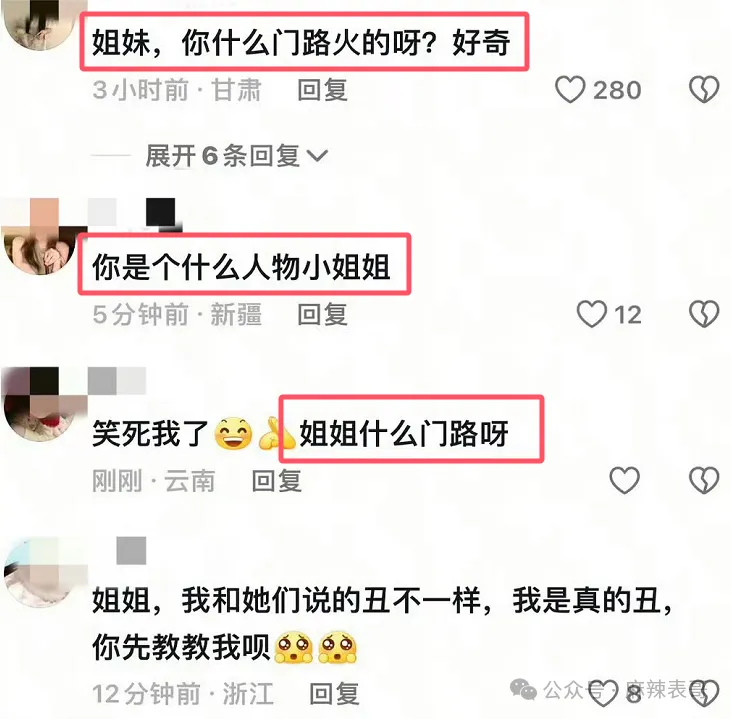Reply to the Zhejiang comment via 回复
Viewport: 731px width, 719px height.
[x=334, y=693]
